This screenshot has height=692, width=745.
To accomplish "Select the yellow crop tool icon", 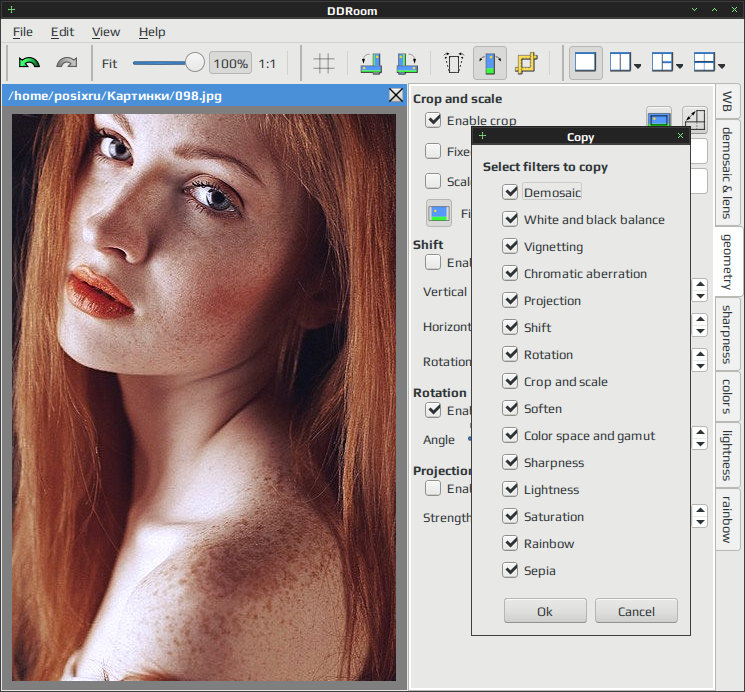I will tap(526, 63).
